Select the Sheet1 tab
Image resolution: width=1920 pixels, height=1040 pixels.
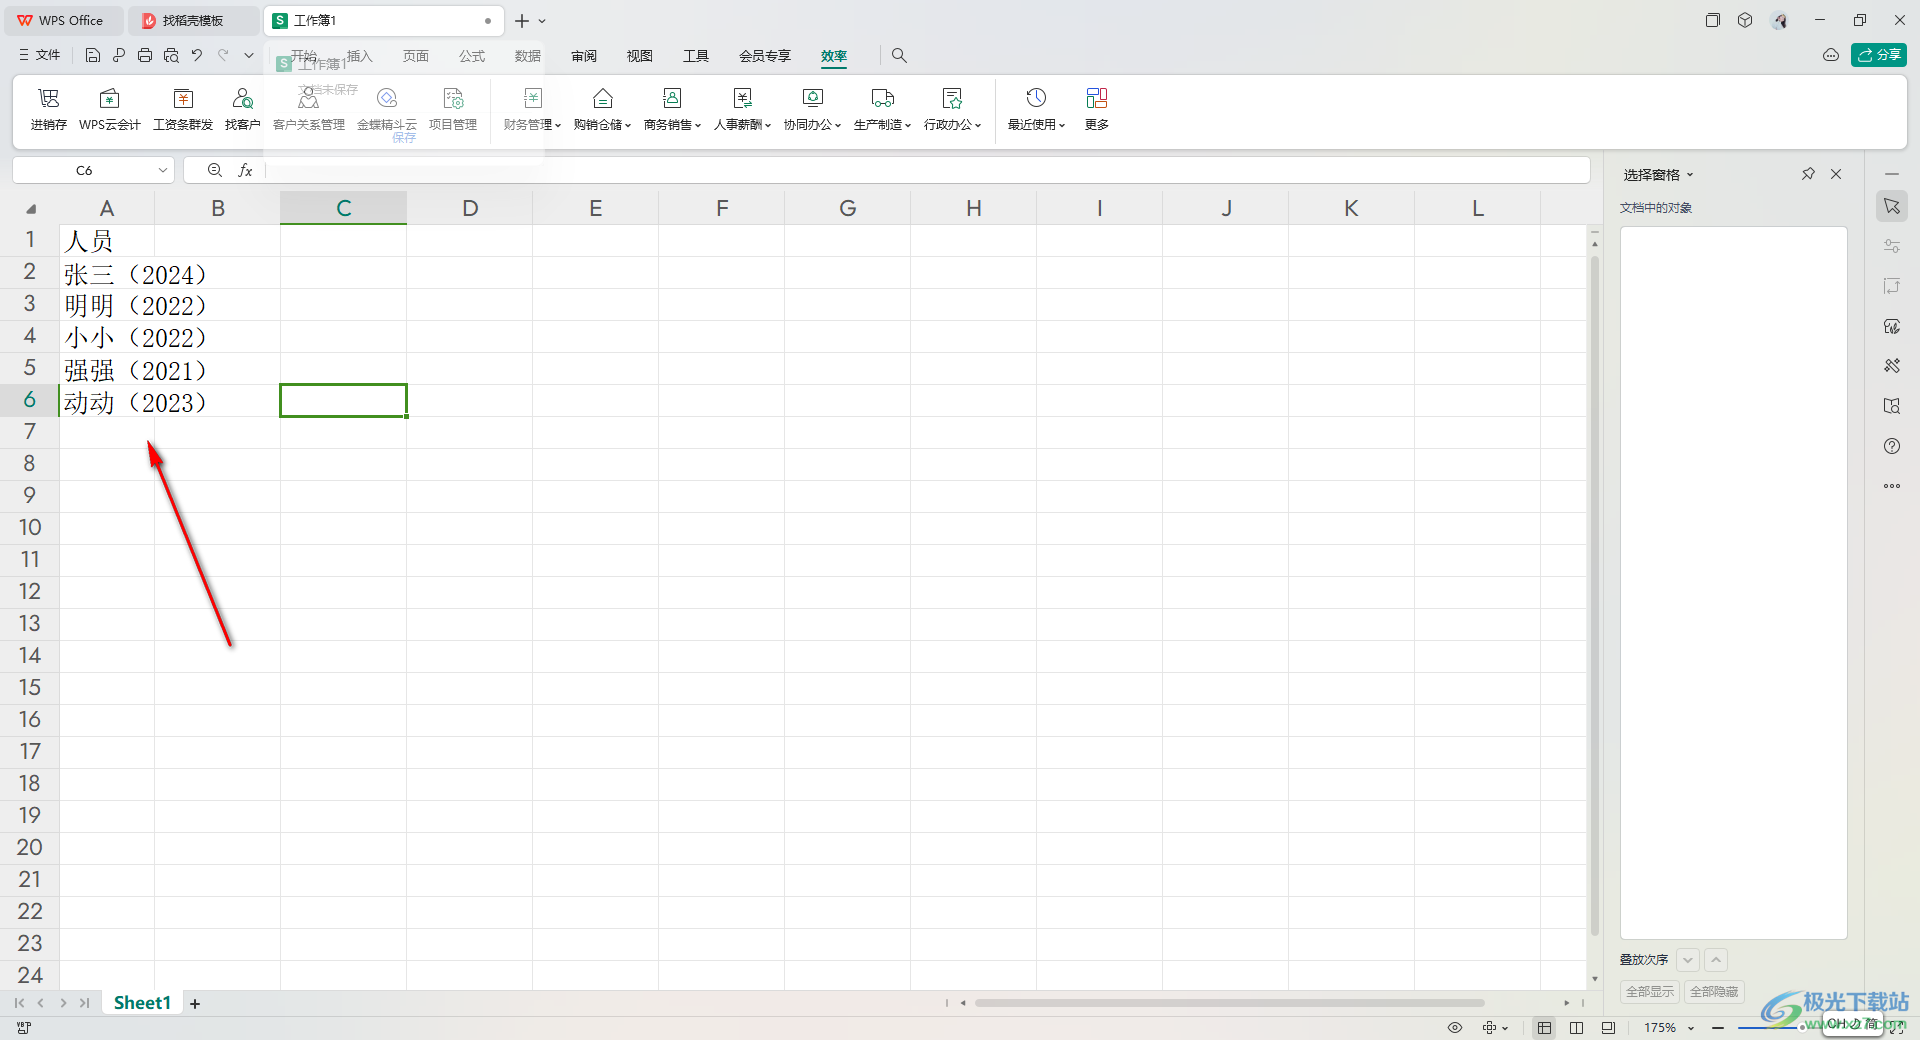(142, 1003)
